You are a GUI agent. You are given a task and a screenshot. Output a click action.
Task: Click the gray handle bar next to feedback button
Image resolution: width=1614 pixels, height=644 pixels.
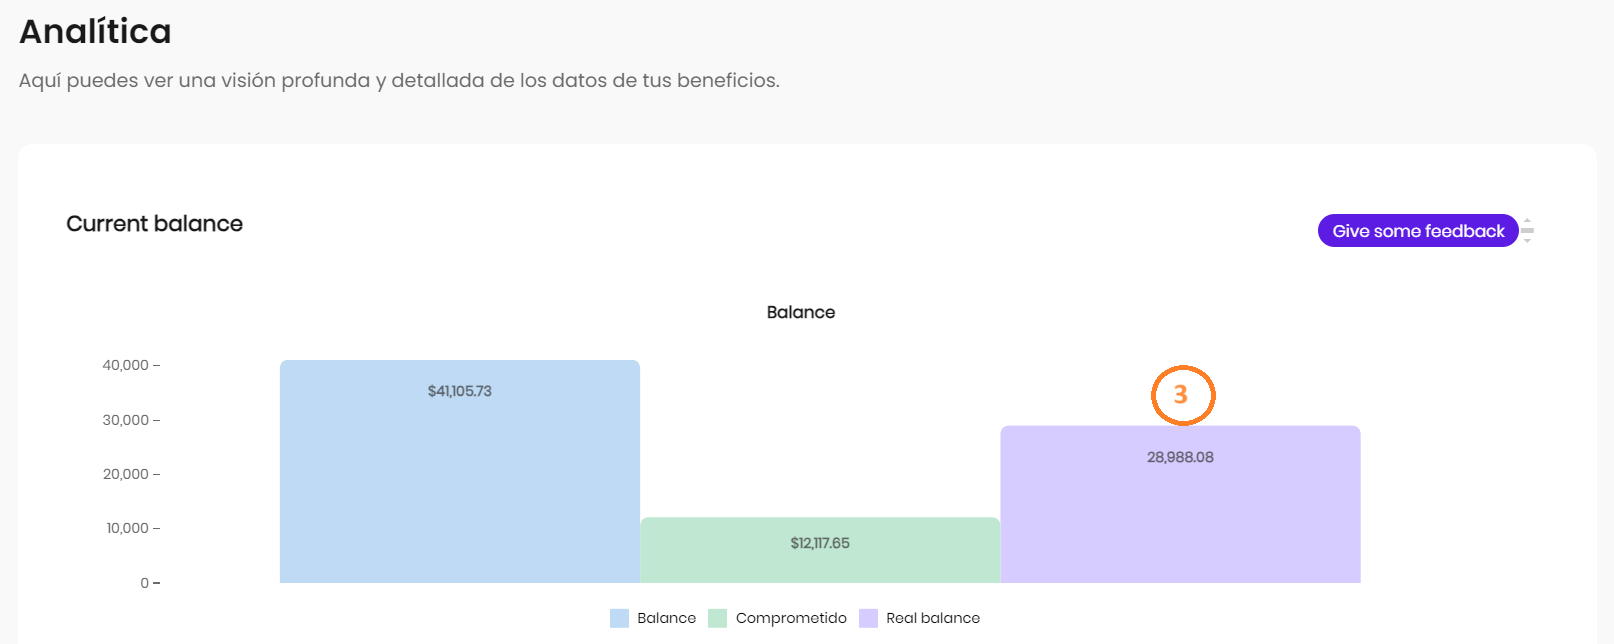point(1527,231)
